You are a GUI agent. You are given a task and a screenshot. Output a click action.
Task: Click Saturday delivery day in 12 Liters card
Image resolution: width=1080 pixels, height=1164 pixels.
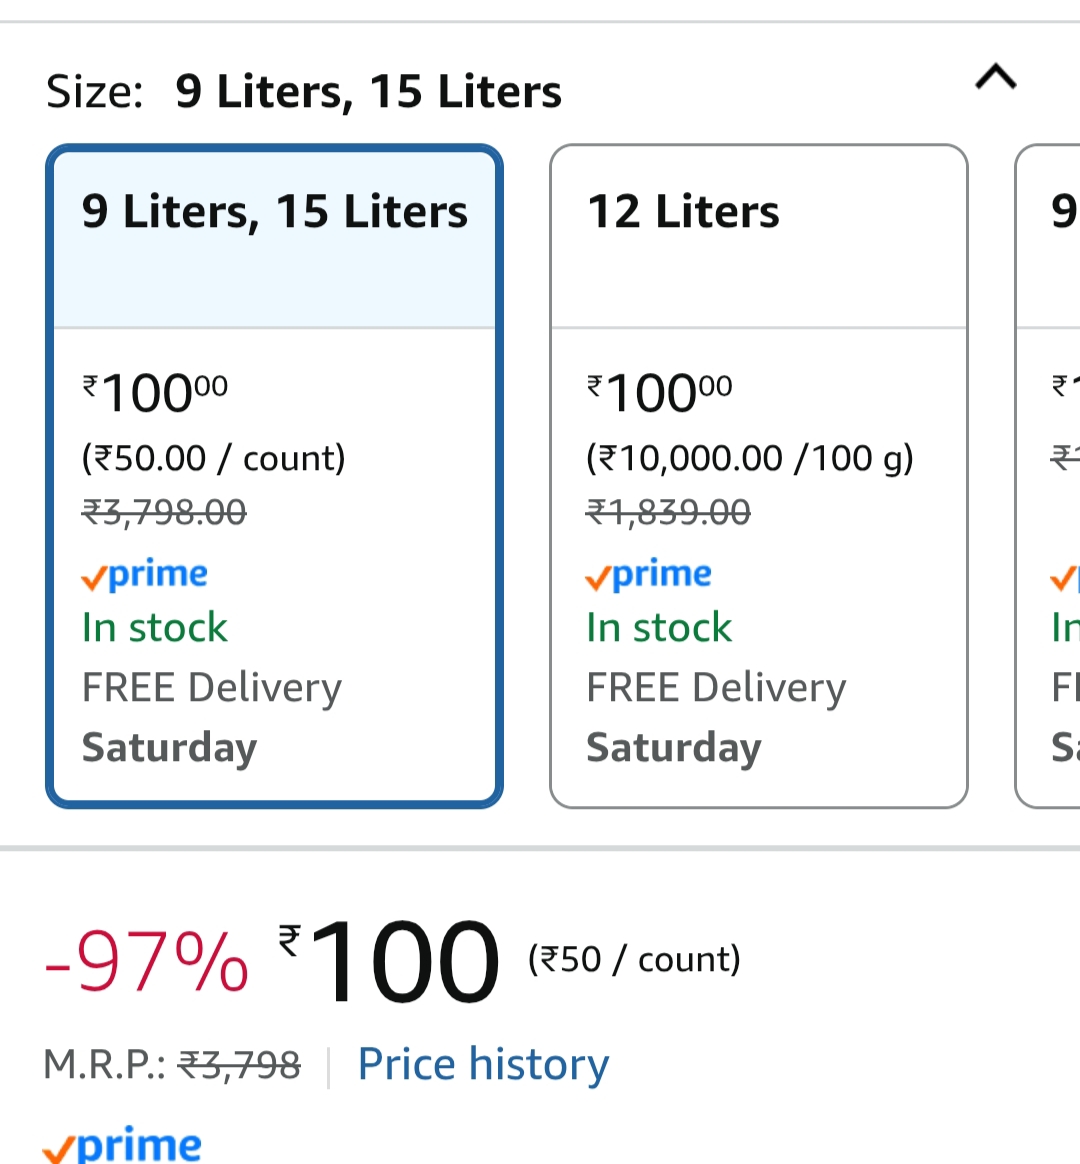[674, 748]
